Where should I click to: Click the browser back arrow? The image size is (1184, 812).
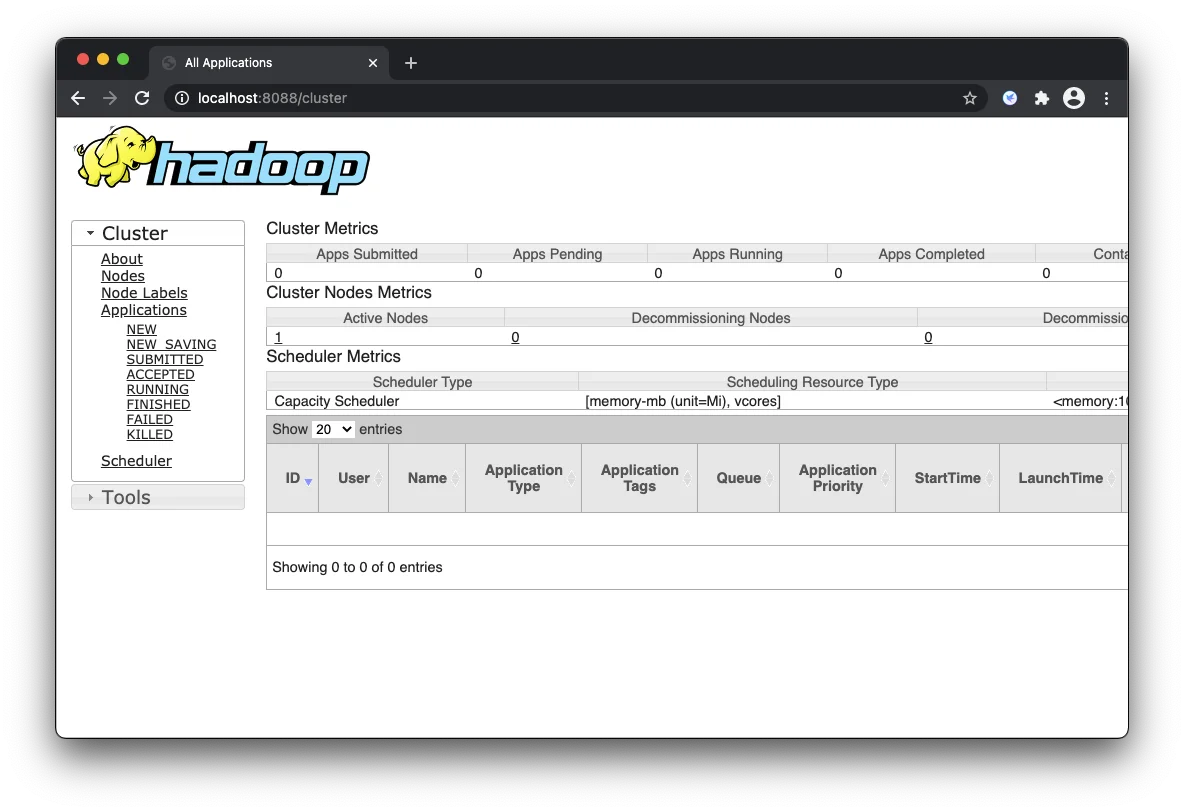click(78, 98)
